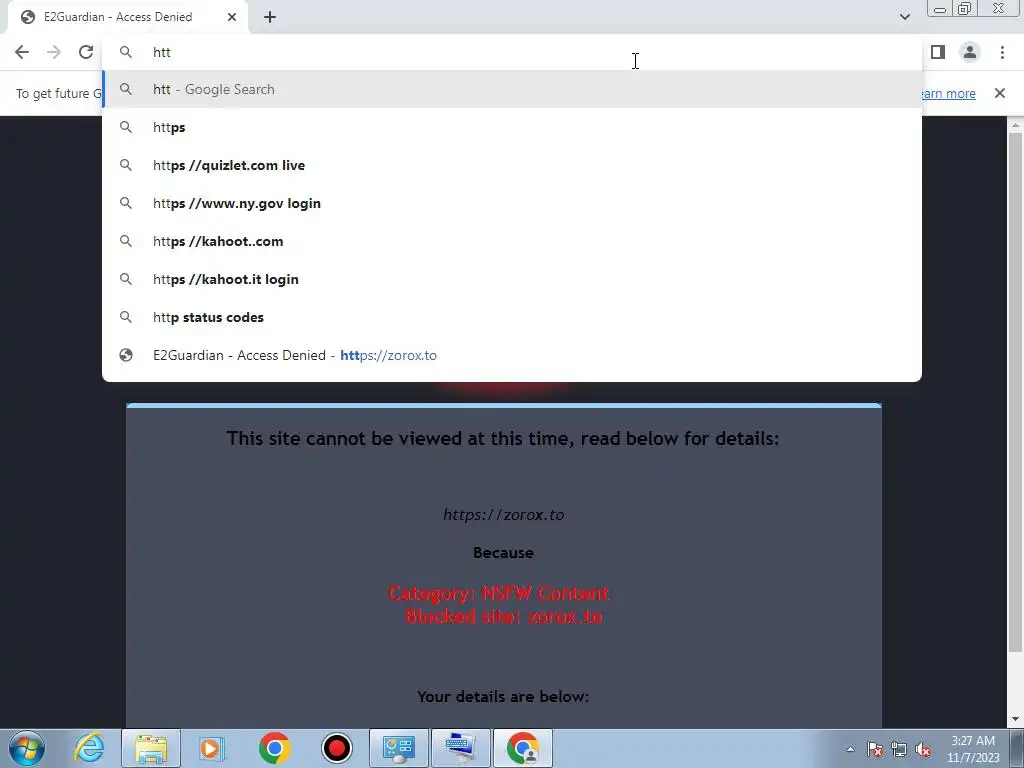The image size is (1024, 768).
Task: Go back to the previous page
Action: (x=22, y=52)
